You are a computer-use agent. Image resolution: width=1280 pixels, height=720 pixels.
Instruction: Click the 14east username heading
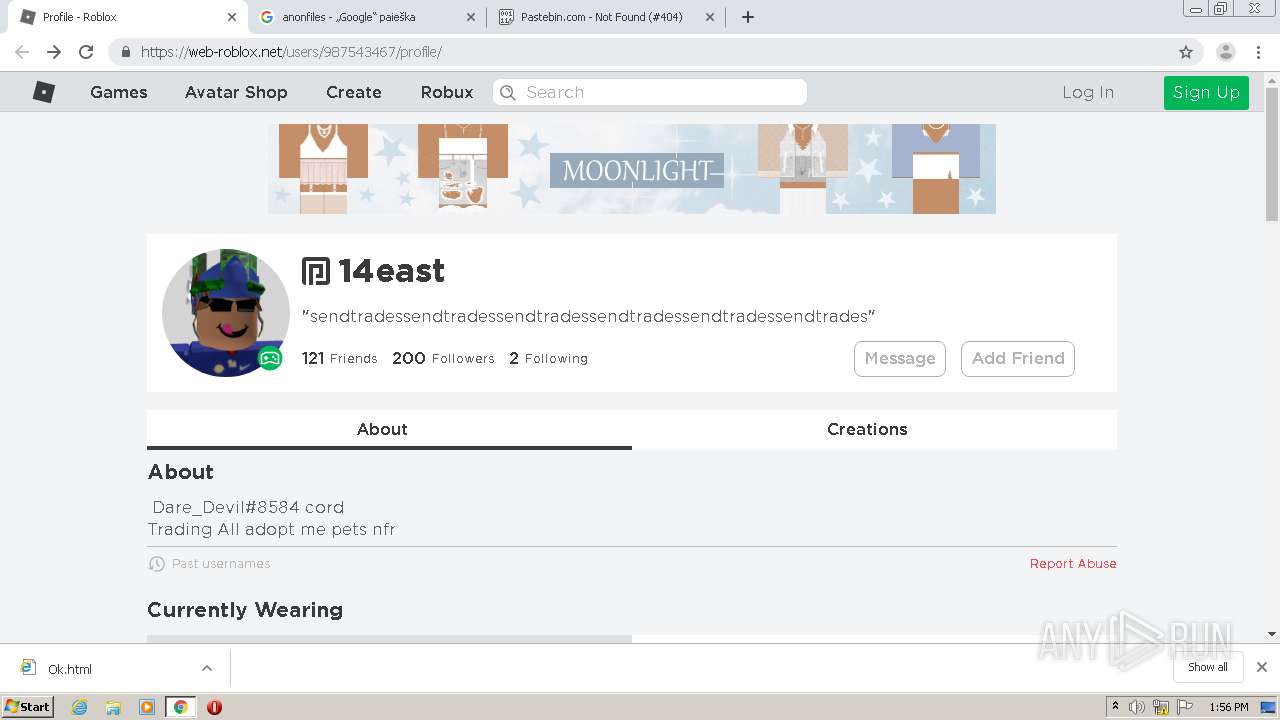click(391, 271)
